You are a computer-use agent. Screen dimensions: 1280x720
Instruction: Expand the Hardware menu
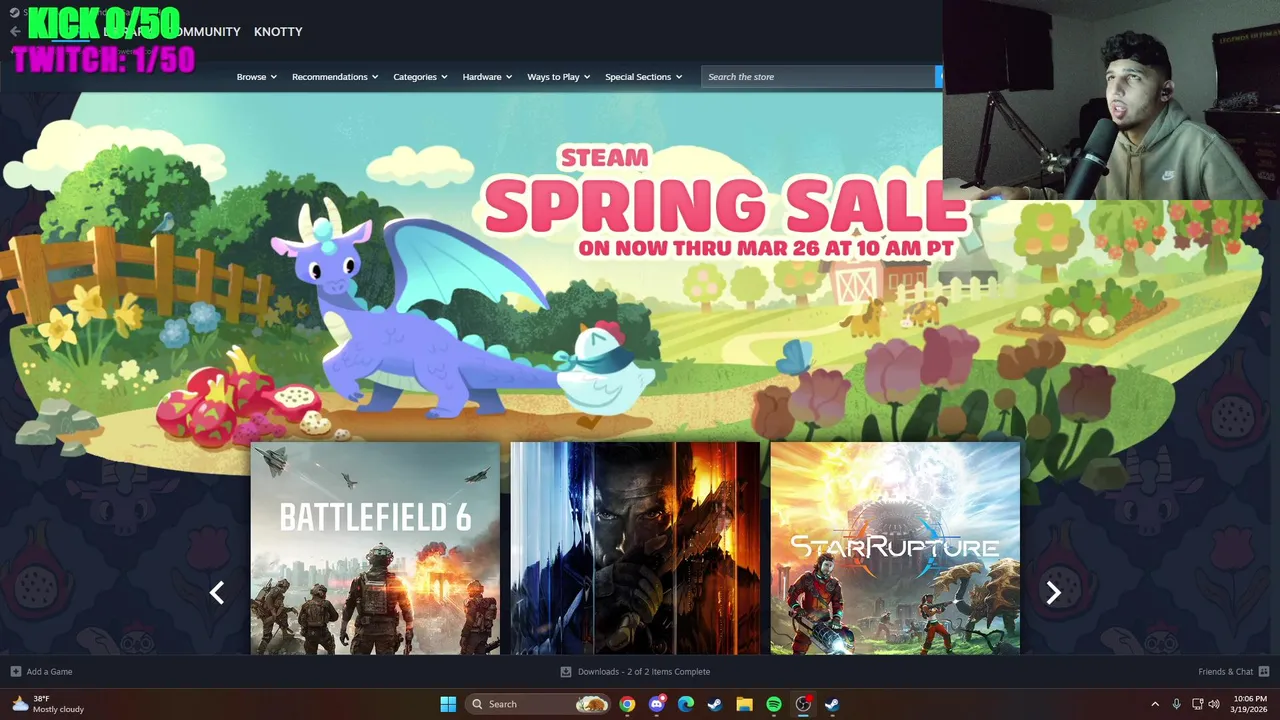[x=487, y=77]
